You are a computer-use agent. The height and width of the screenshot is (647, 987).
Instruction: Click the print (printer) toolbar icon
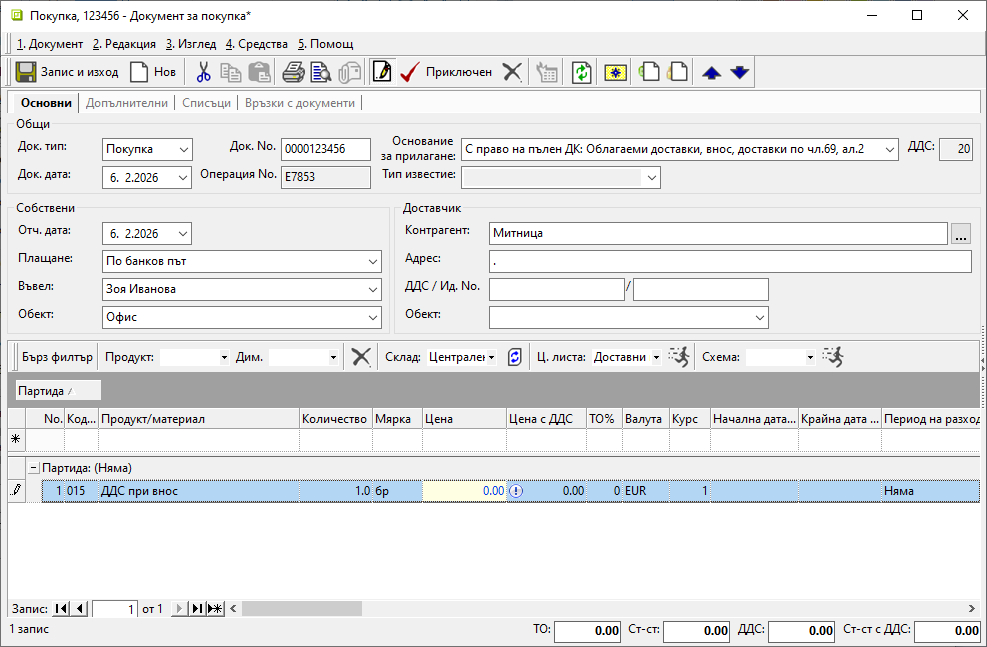293,72
